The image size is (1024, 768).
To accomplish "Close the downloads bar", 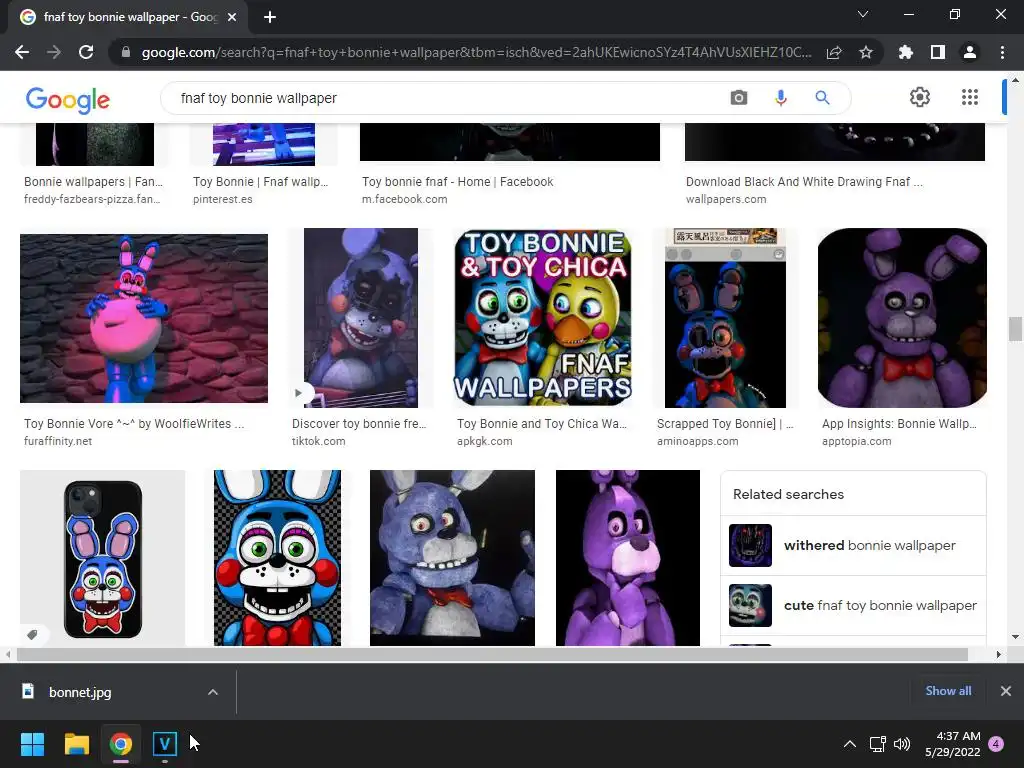I will click(1006, 691).
